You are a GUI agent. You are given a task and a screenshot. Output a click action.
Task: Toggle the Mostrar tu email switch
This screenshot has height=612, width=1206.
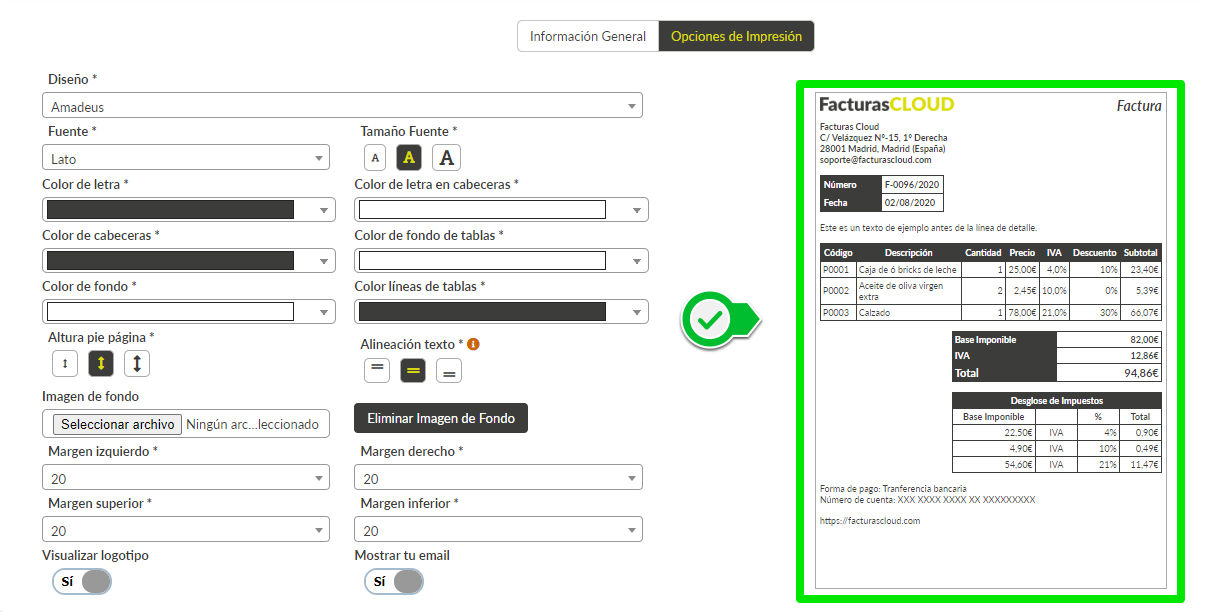point(394,582)
